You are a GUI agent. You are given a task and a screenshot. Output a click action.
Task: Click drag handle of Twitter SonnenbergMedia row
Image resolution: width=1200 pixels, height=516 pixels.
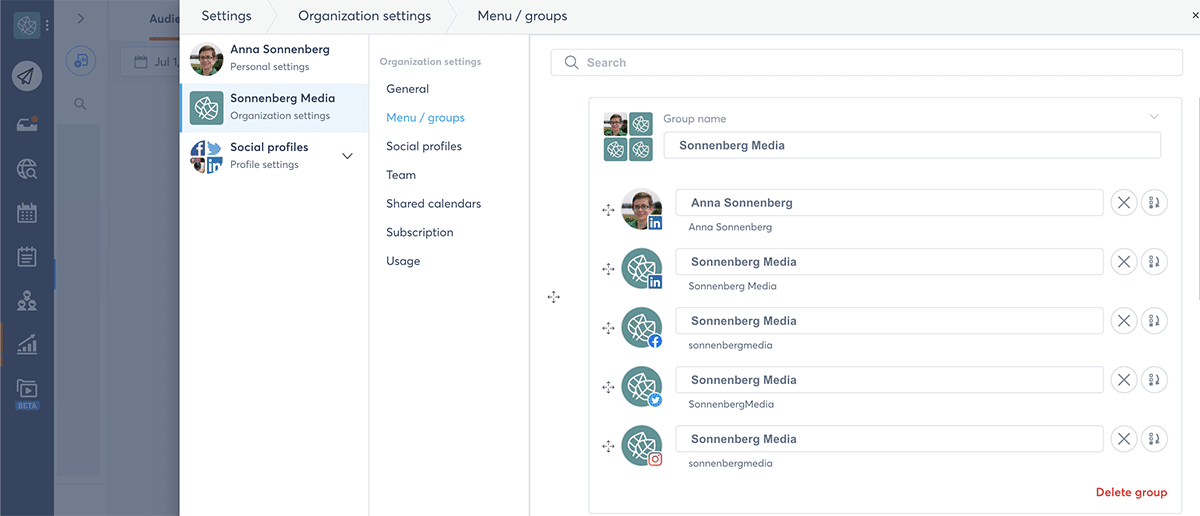(608, 387)
